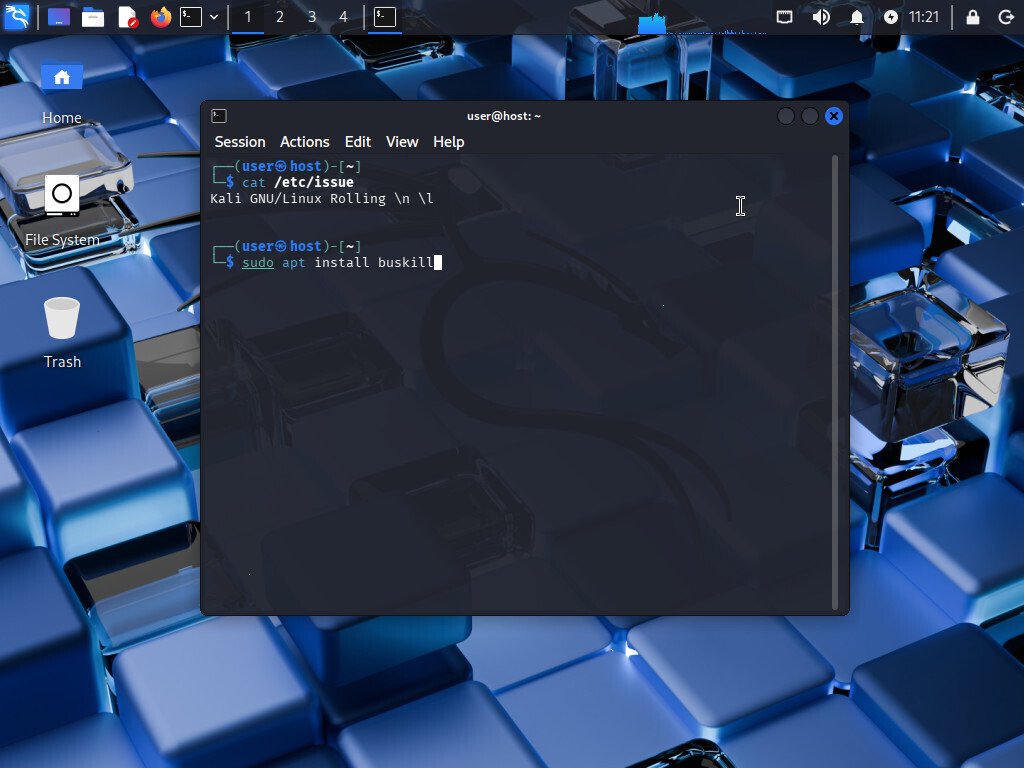Image resolution: width=1024 pixels, height=768 pixels.
Task: Log out via the session exit icon
Action: [x=1007, y=17]
